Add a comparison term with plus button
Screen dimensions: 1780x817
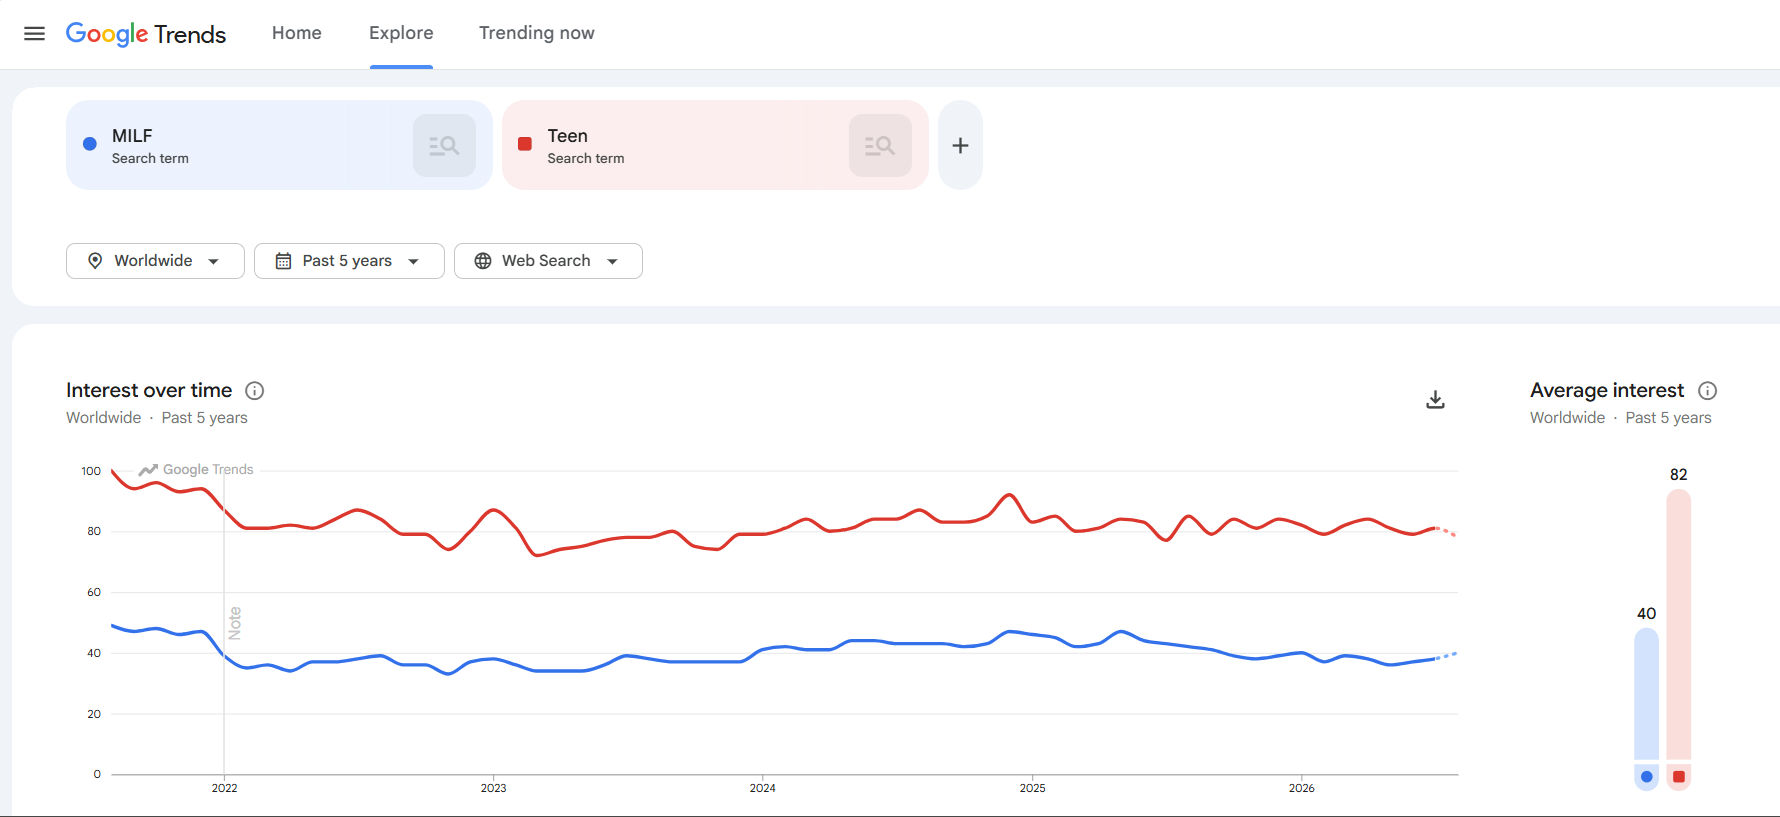960,146
